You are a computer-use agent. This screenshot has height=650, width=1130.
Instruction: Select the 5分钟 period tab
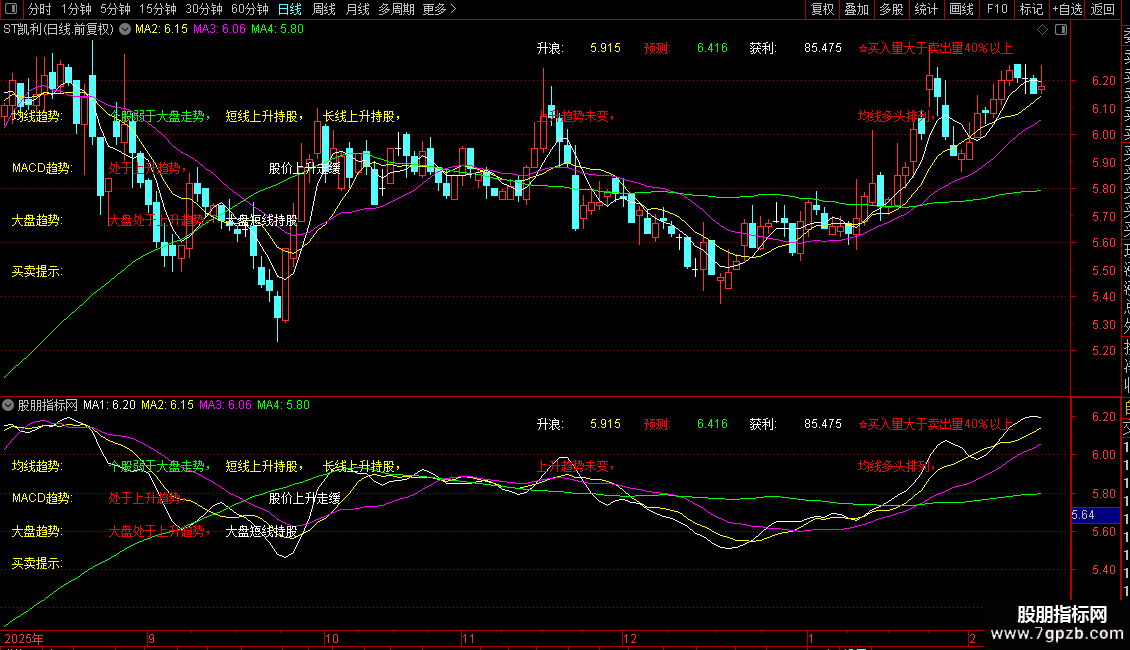point(115,9)
